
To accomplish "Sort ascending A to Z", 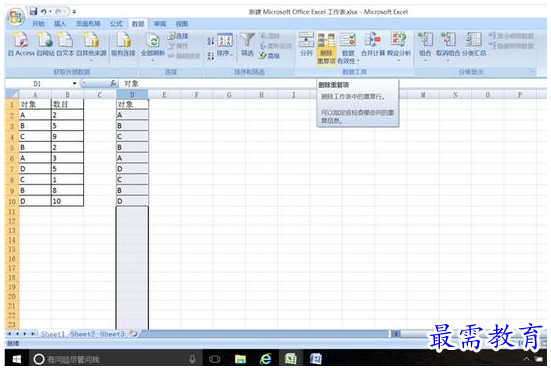I will (x=210, y=41).
